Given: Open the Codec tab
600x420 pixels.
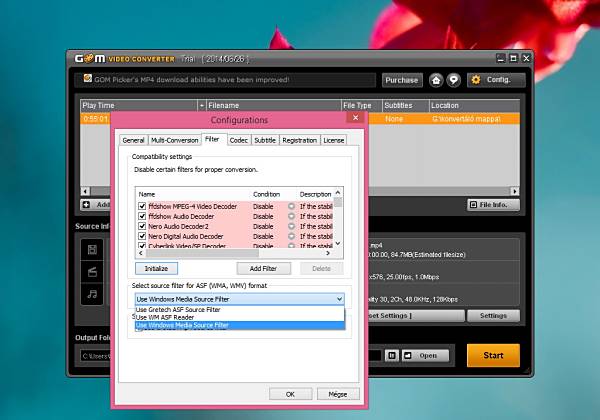Looking at the screenshot, I should (238, 140).
